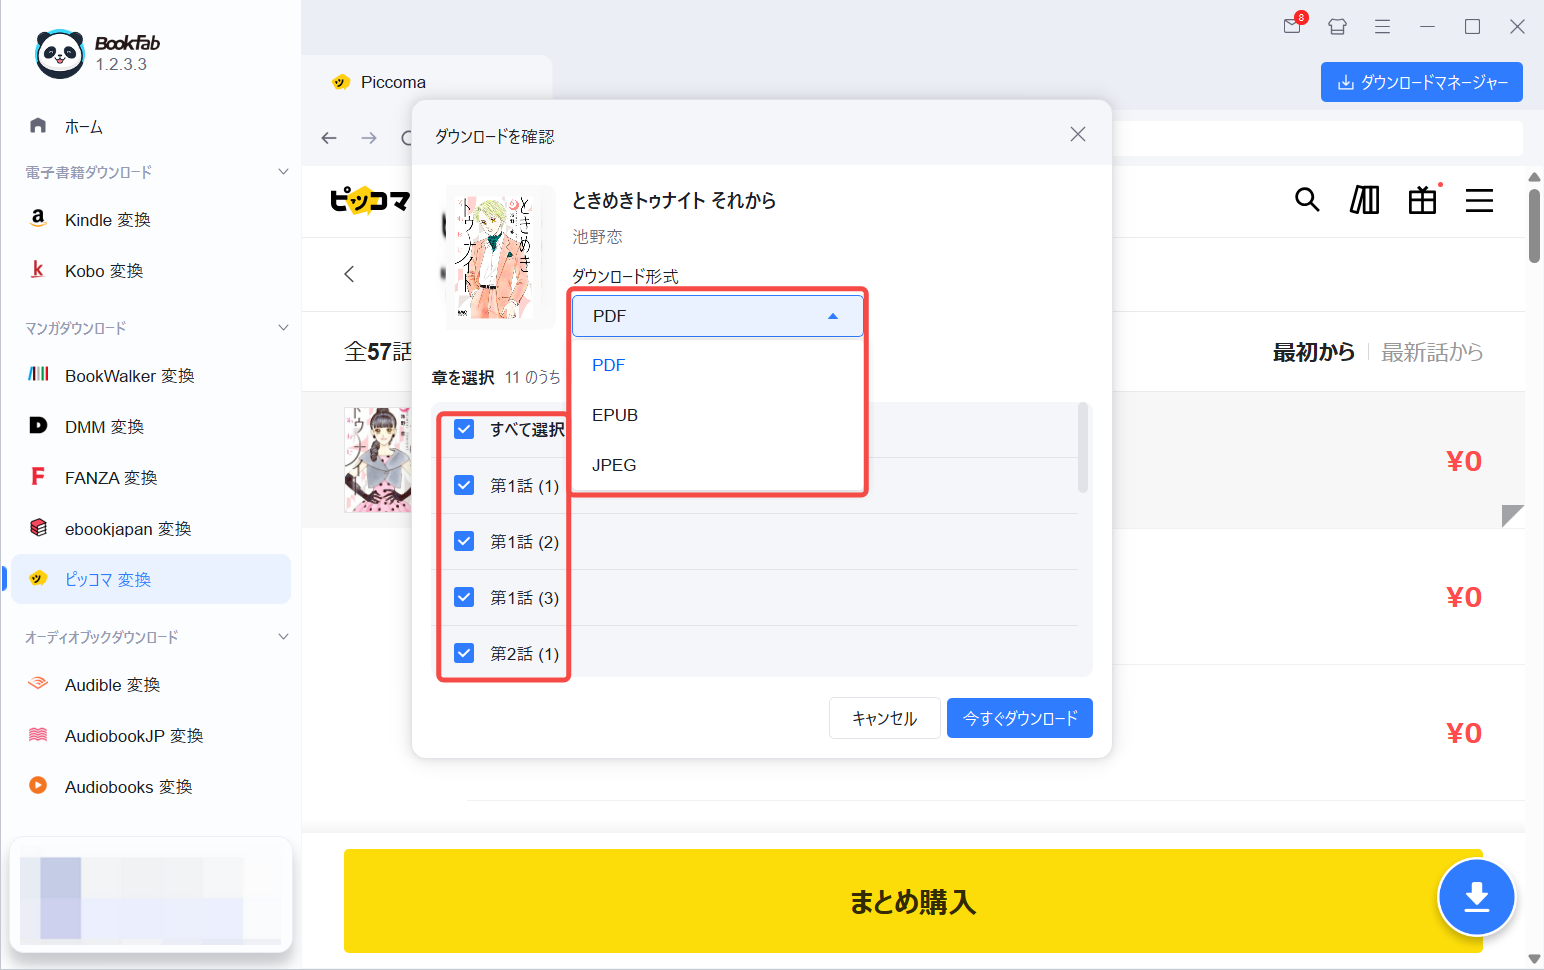
Task: Click the browser forward arrow
Action: click(369, 138)
